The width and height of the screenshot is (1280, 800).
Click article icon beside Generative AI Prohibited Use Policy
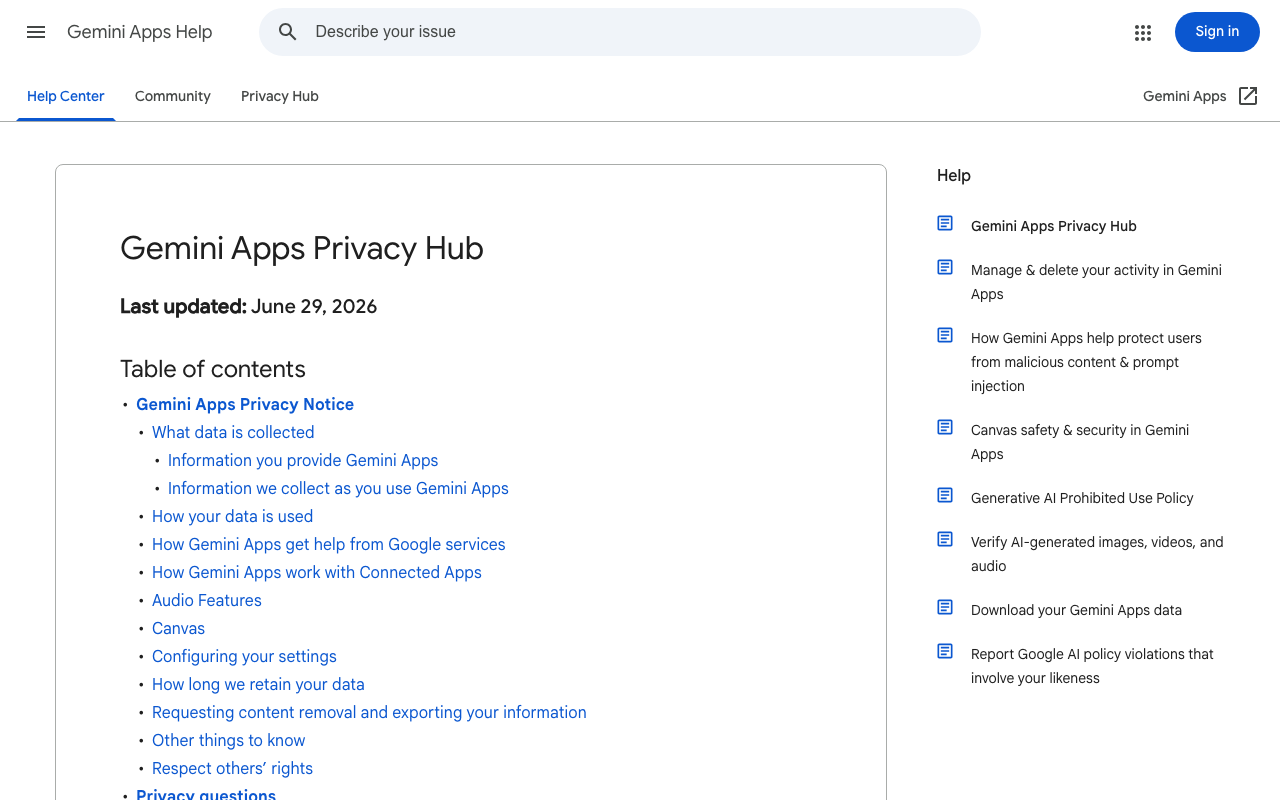coord(945,495)
